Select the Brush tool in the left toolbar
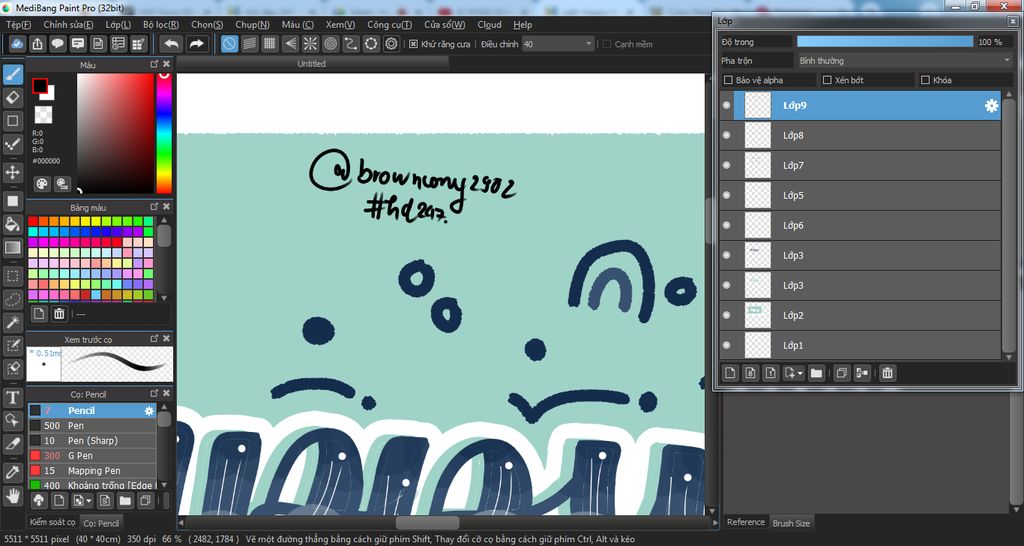This screenshot has height=546, width=1024. point(12,74)
